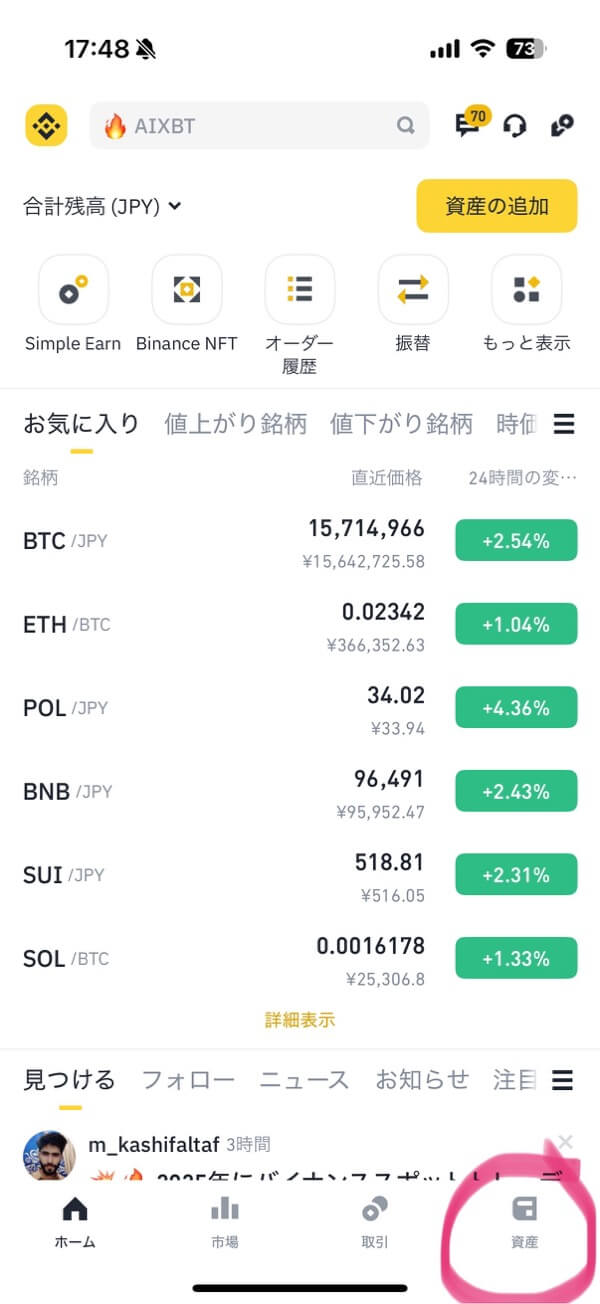This screenshot has width=600, height=1304.
Task: Tap the Binance logo icon
Action: [45, 126]
